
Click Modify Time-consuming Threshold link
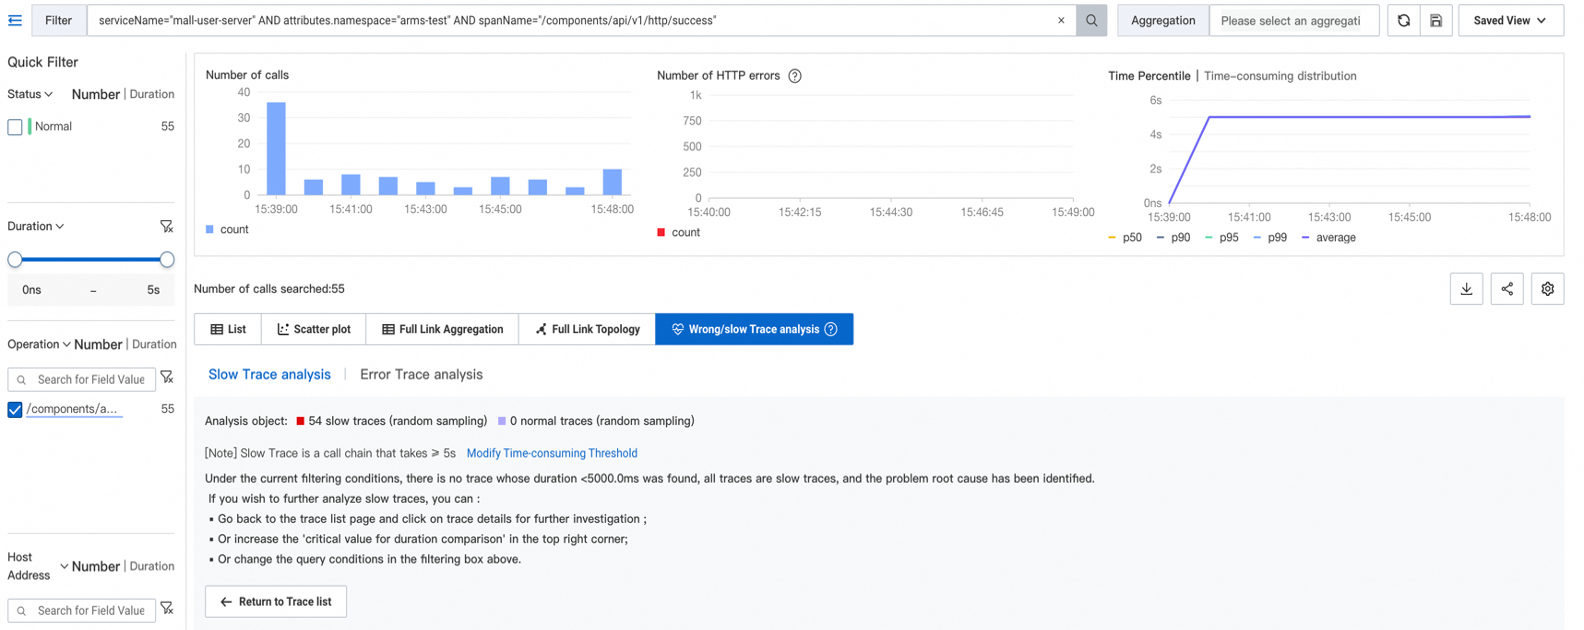tap(551, 453)
